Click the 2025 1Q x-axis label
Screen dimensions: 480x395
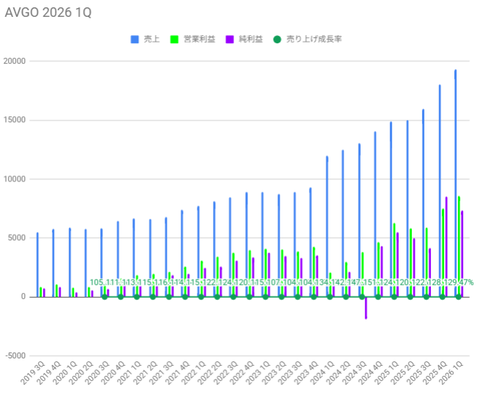[x=386, y=373]
